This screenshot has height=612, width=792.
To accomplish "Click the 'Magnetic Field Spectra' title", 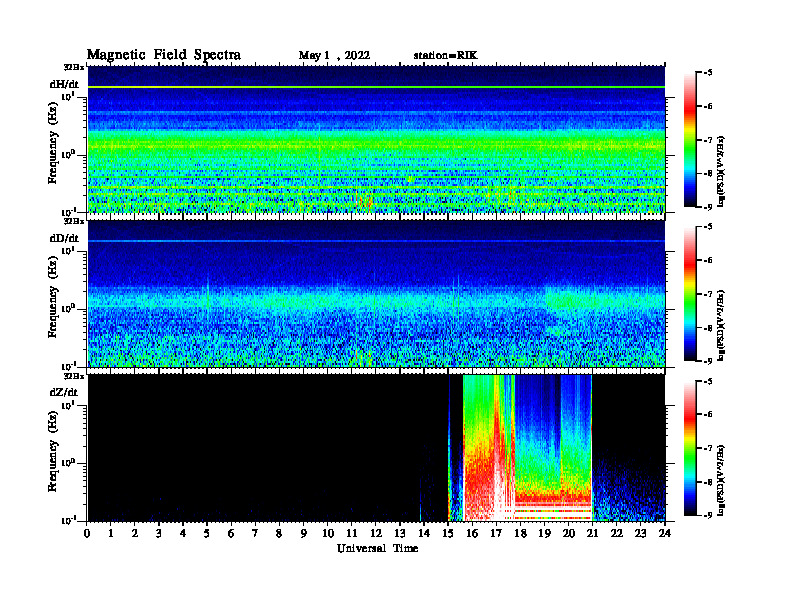I will (164, 55).
